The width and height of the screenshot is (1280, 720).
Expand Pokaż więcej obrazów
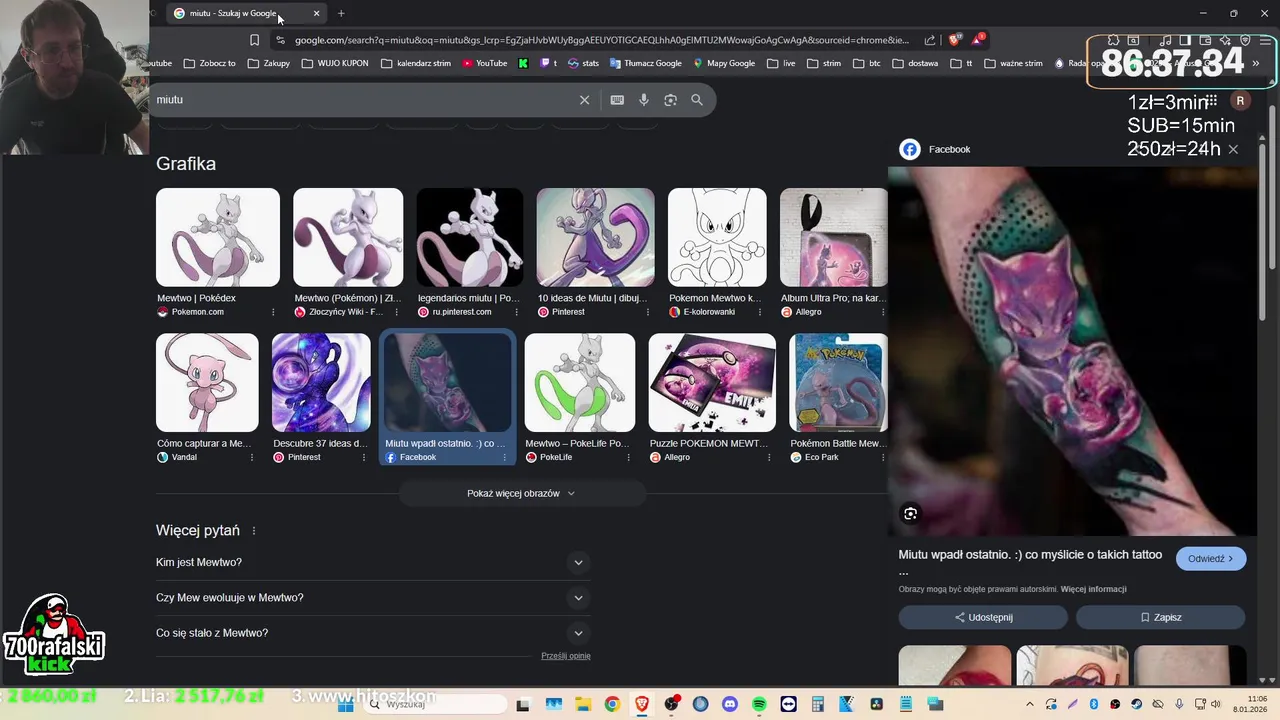(x=521, y=493)
